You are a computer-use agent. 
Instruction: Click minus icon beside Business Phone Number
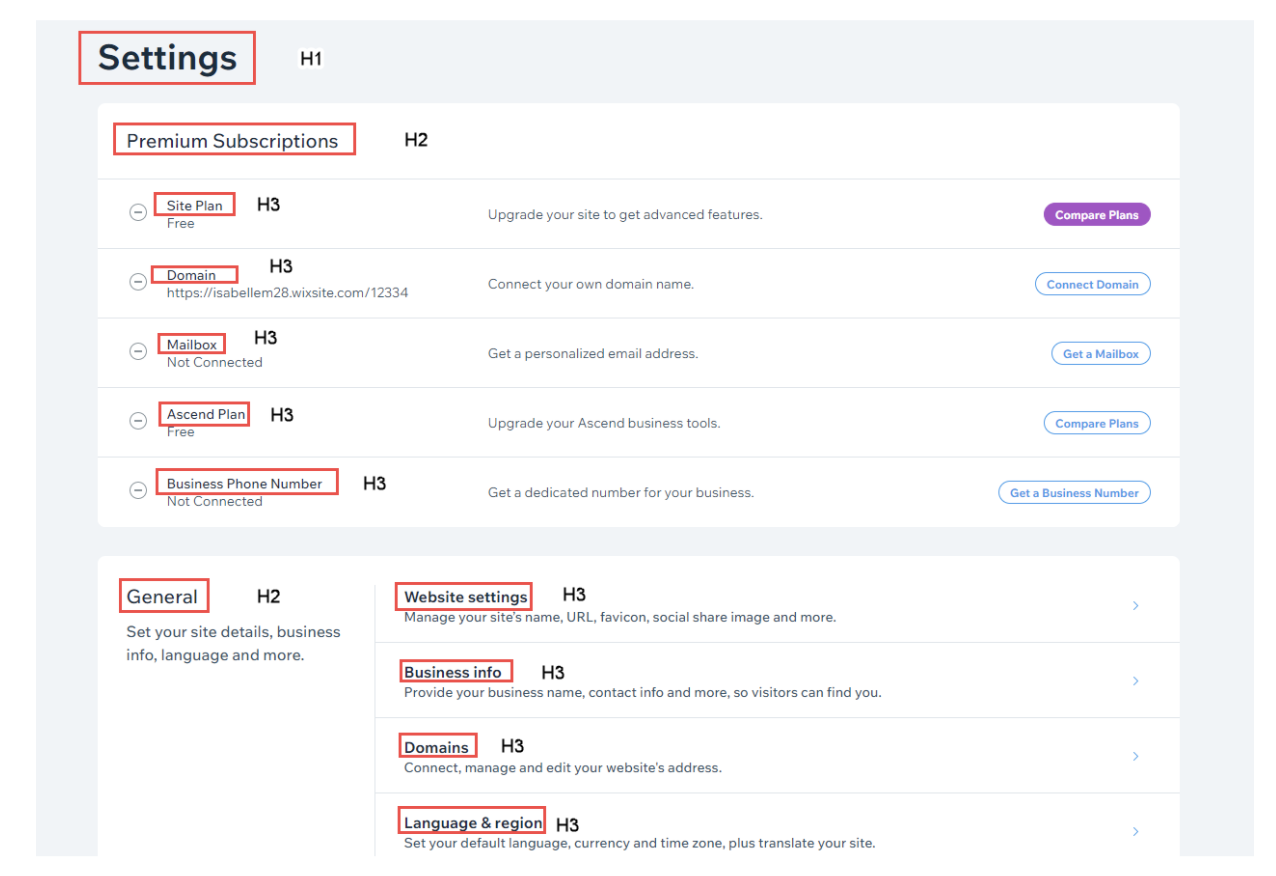[x=138, y=491]
